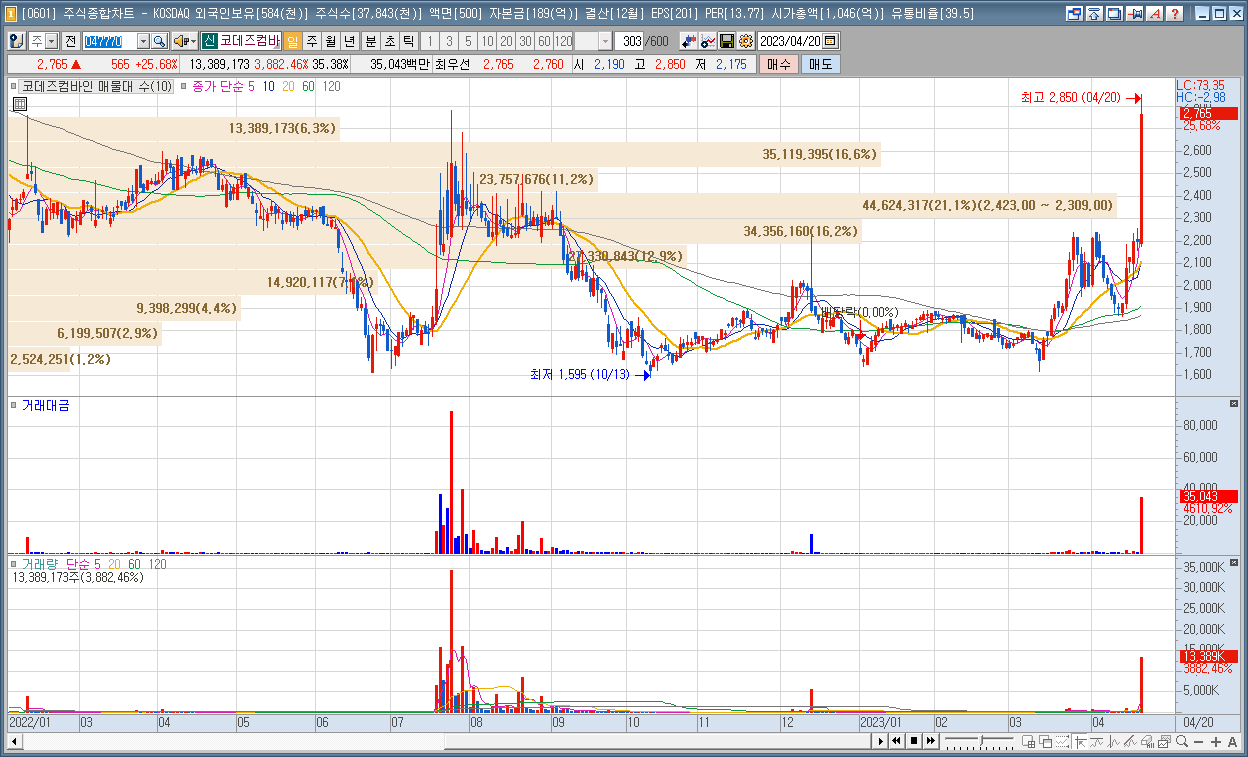Click the grid table icon at chart top-left
Viewport: 1248px width, 757px height.
point(20,104)
